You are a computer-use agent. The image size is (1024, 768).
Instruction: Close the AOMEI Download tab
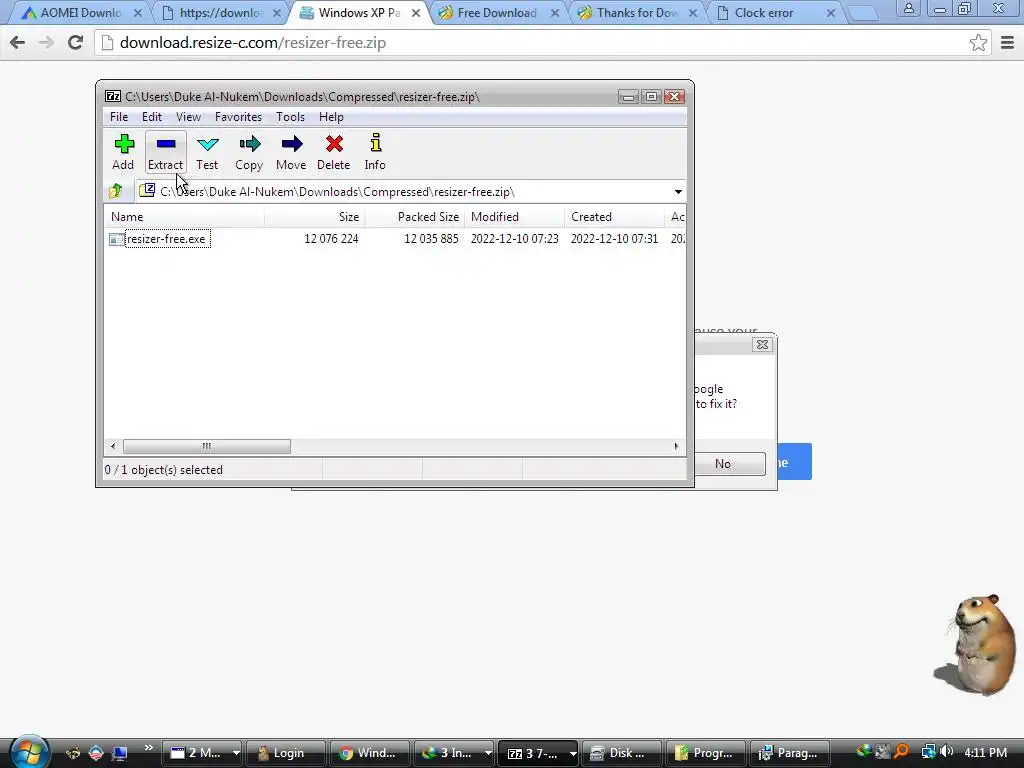point(138,13)
